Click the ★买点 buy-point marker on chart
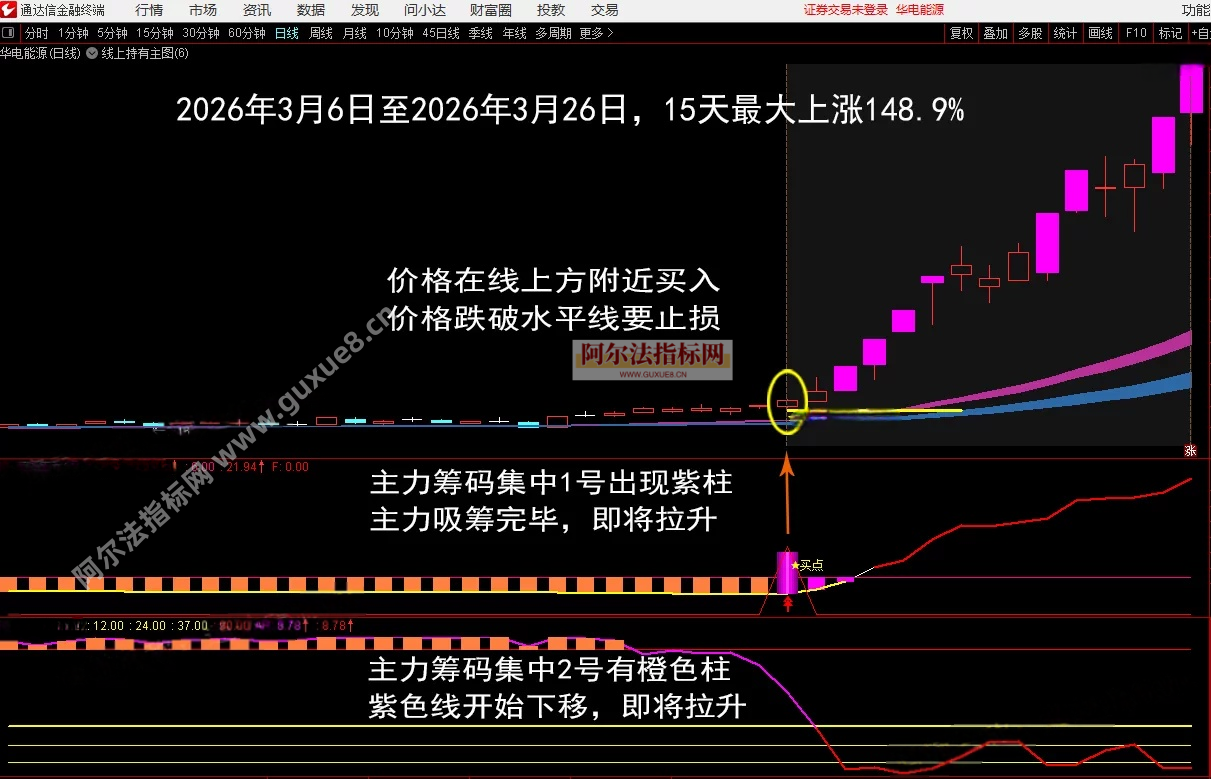Image resolution: width=1211 pixels, height=779 pixels. [x=806, y=564]
